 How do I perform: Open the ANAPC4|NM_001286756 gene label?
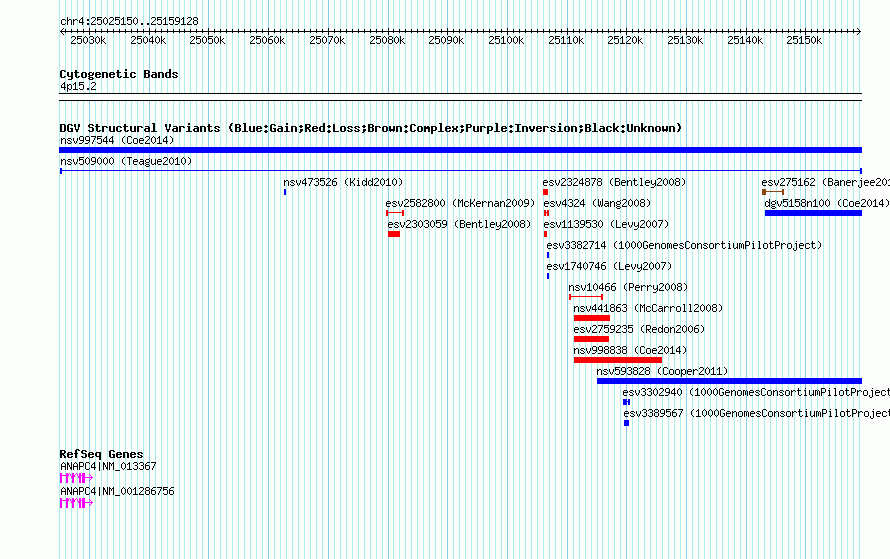tap(117, 491)
